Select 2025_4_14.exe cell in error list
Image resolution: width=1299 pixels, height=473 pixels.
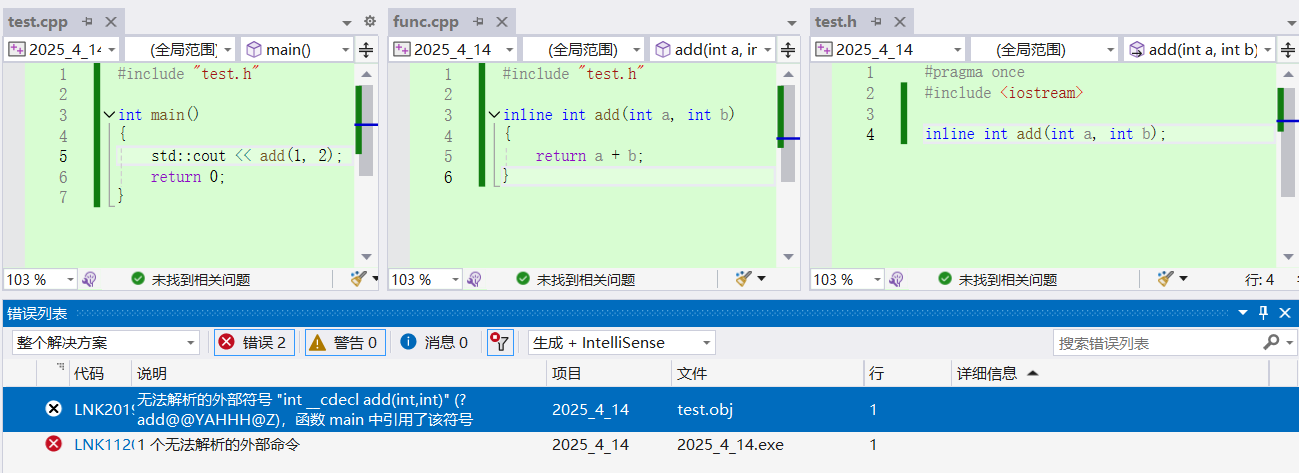[730, 444]
